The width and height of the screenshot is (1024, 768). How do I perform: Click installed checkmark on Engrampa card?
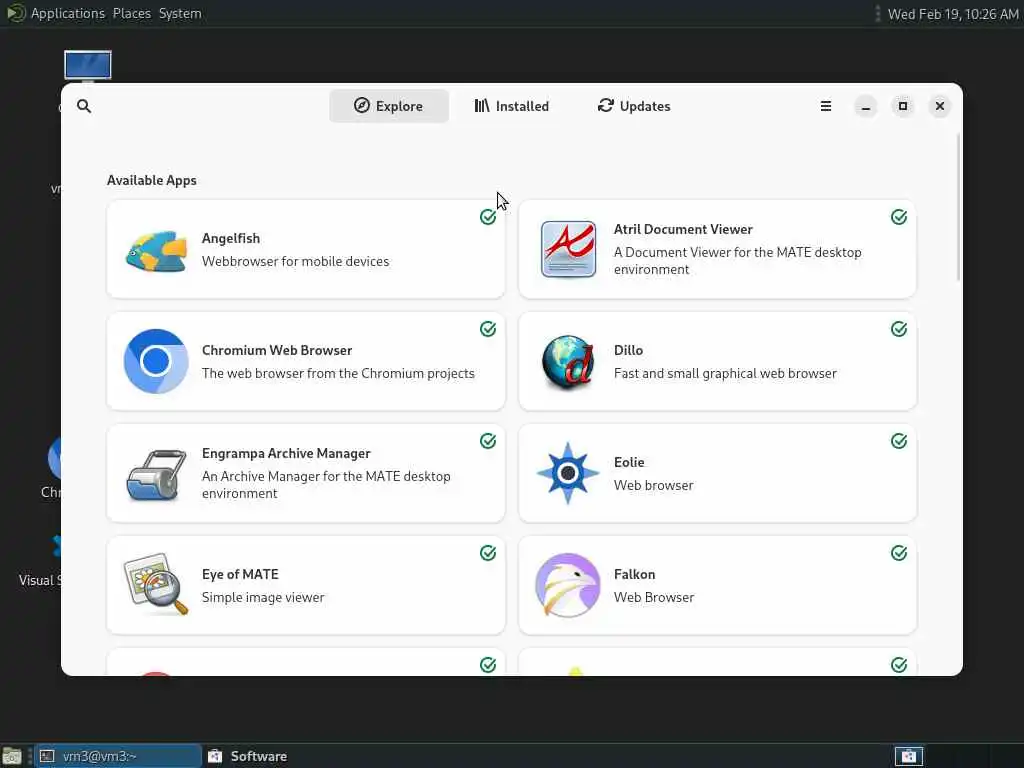pos(488,441)
